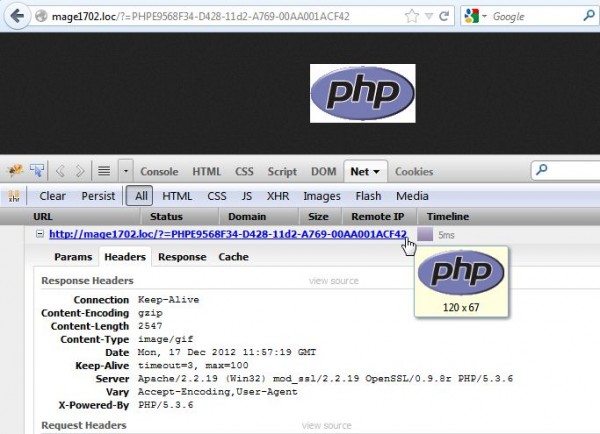Screen dimensions: 600x434
Task: Click the Timeline column header
Action: click(508, 217)
